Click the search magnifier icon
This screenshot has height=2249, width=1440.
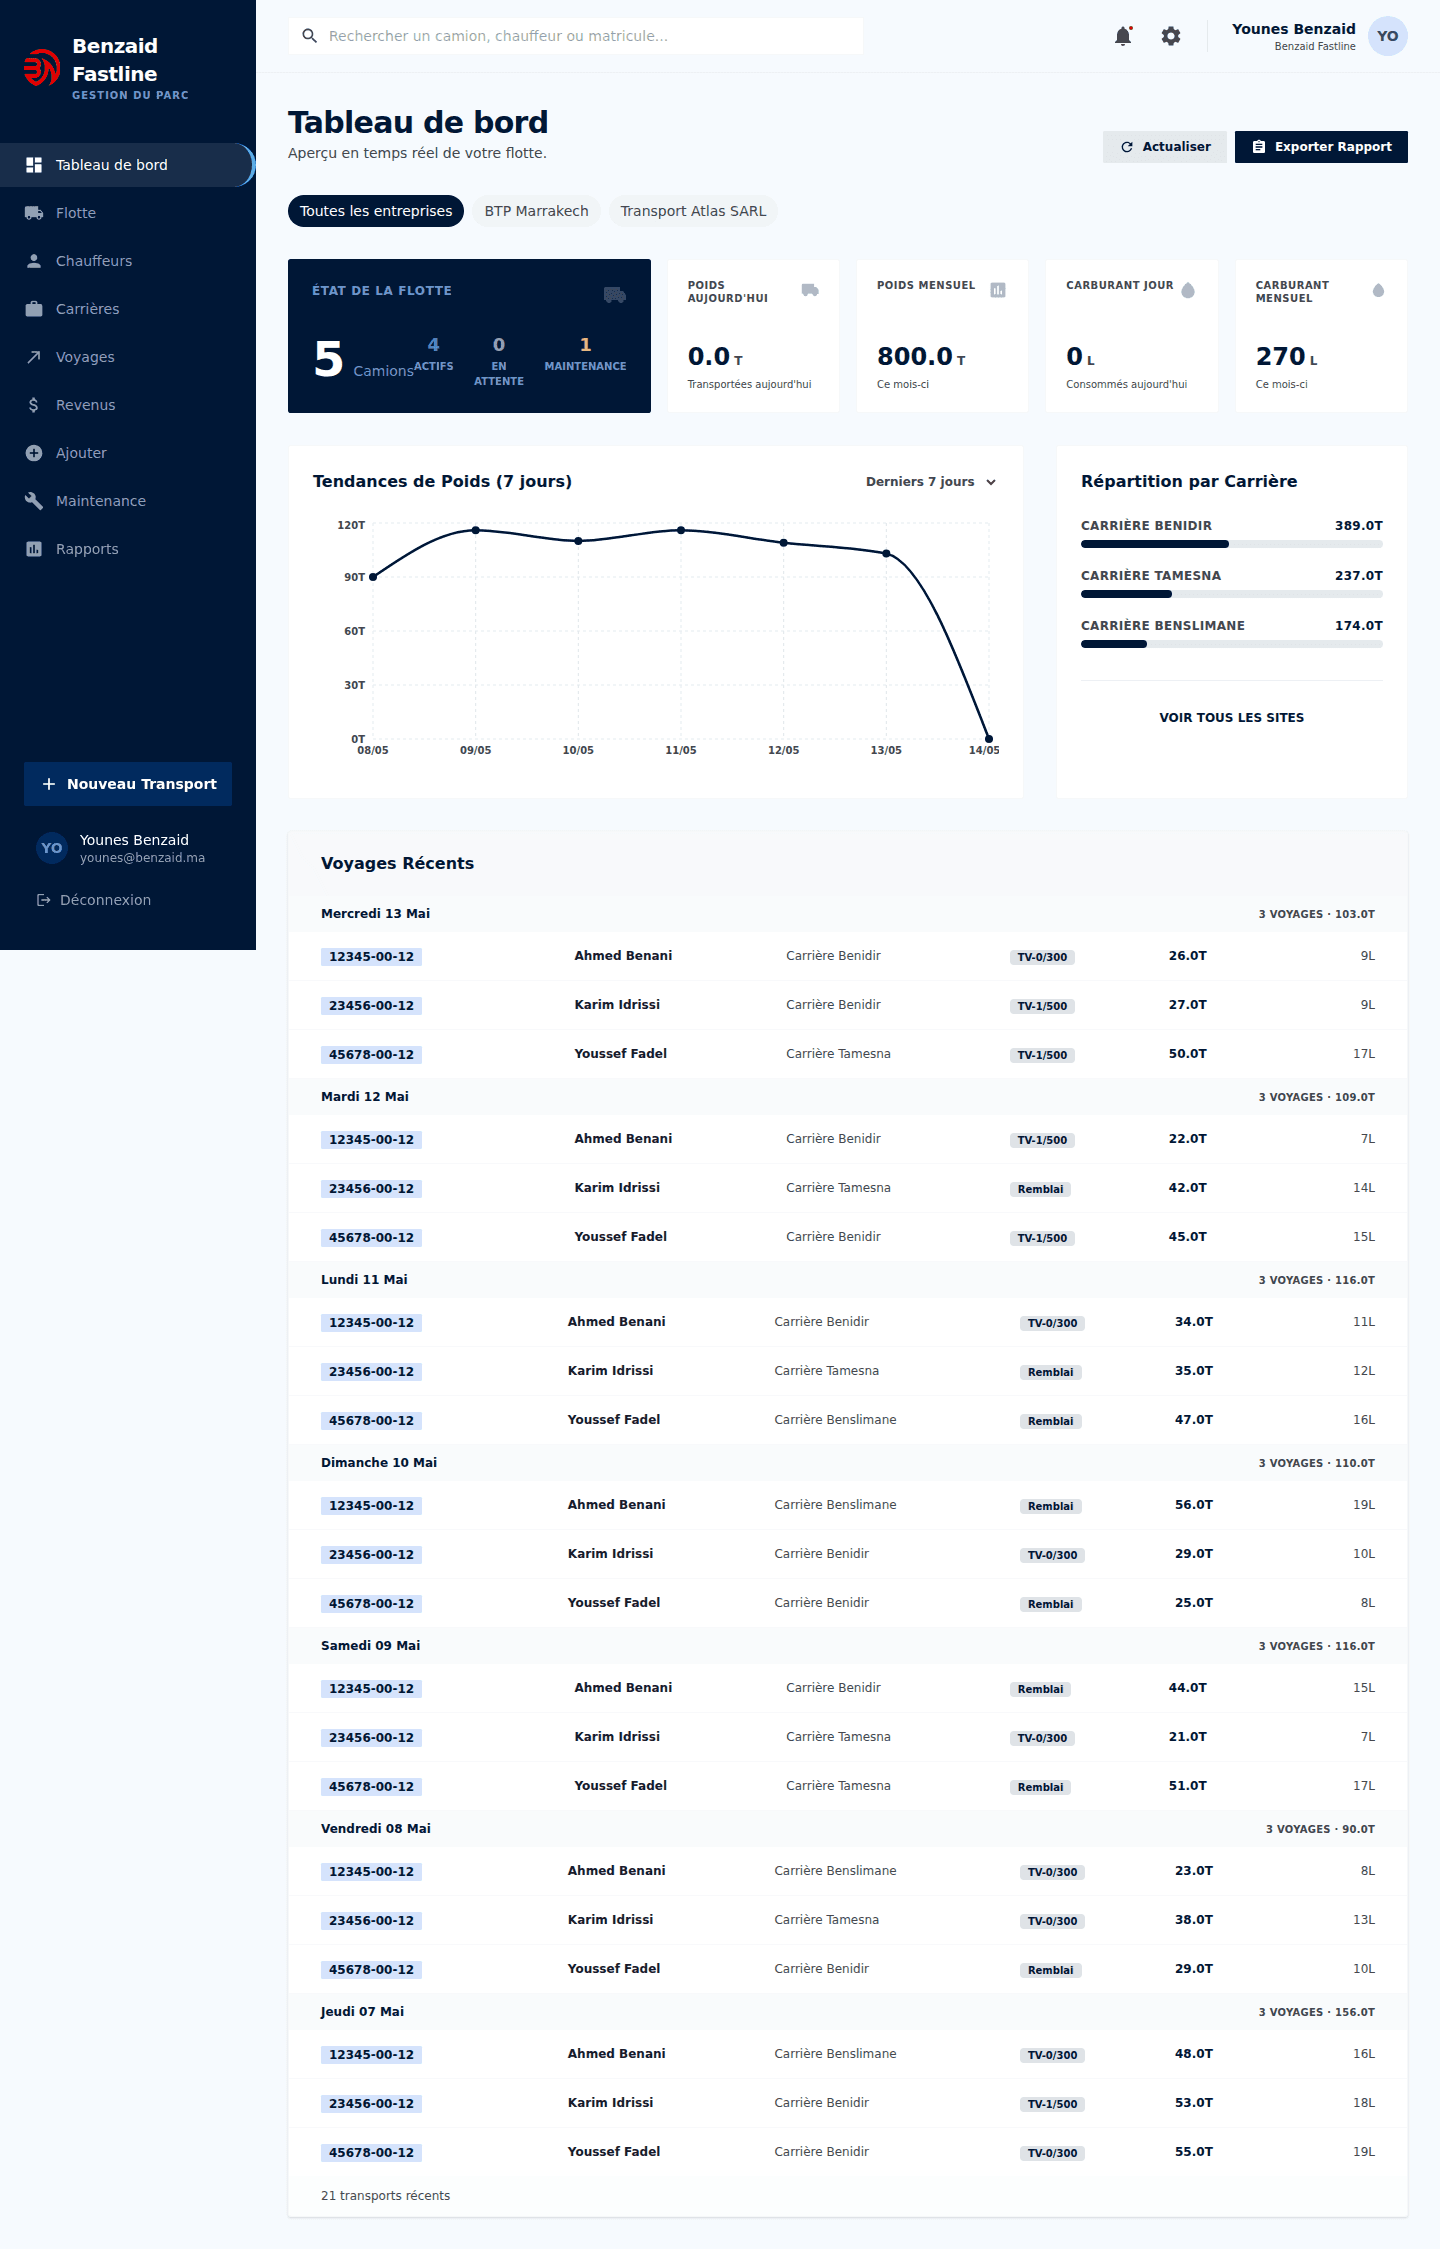(x=310, y=36)
